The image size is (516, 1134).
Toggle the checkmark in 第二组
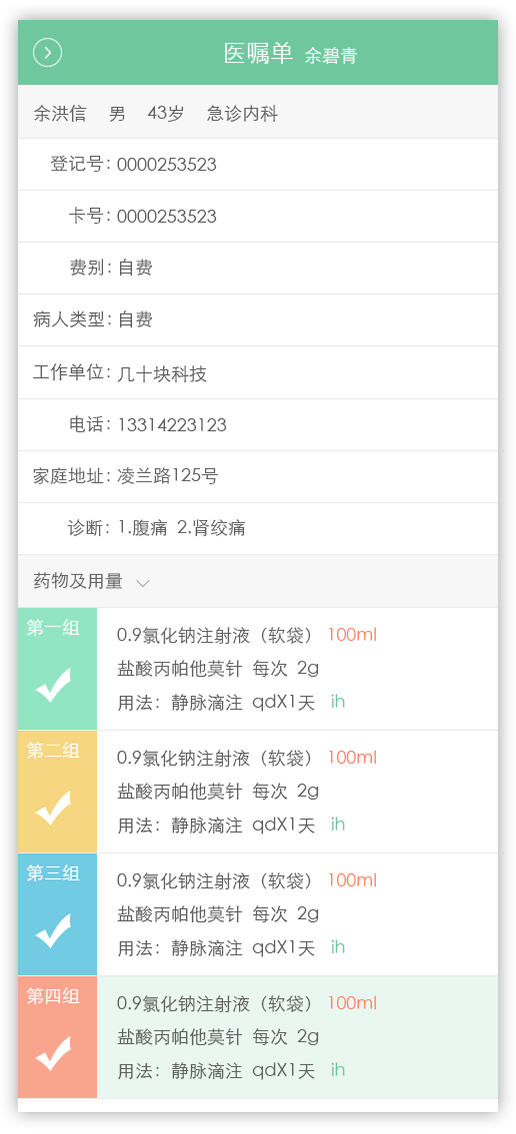(54, 808)
